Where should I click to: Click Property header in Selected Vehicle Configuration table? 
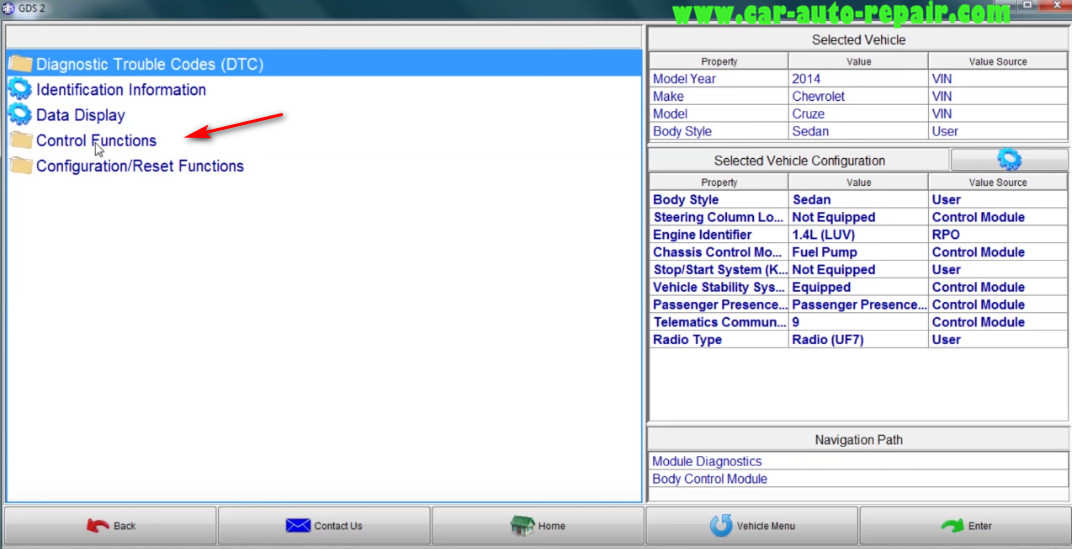click(719, 183)
